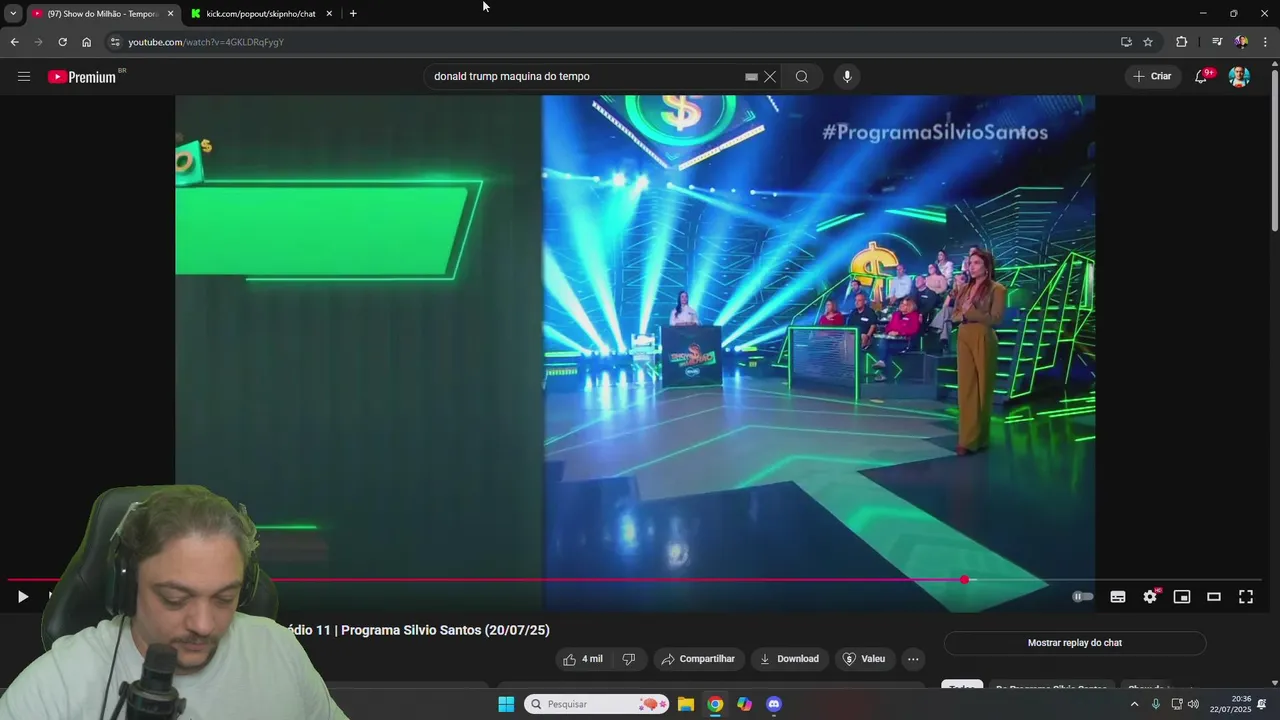Viewport: 1280px width, 720px height.
Task: Toggle subtitles/closed captions in the player
Action: 1118,597
